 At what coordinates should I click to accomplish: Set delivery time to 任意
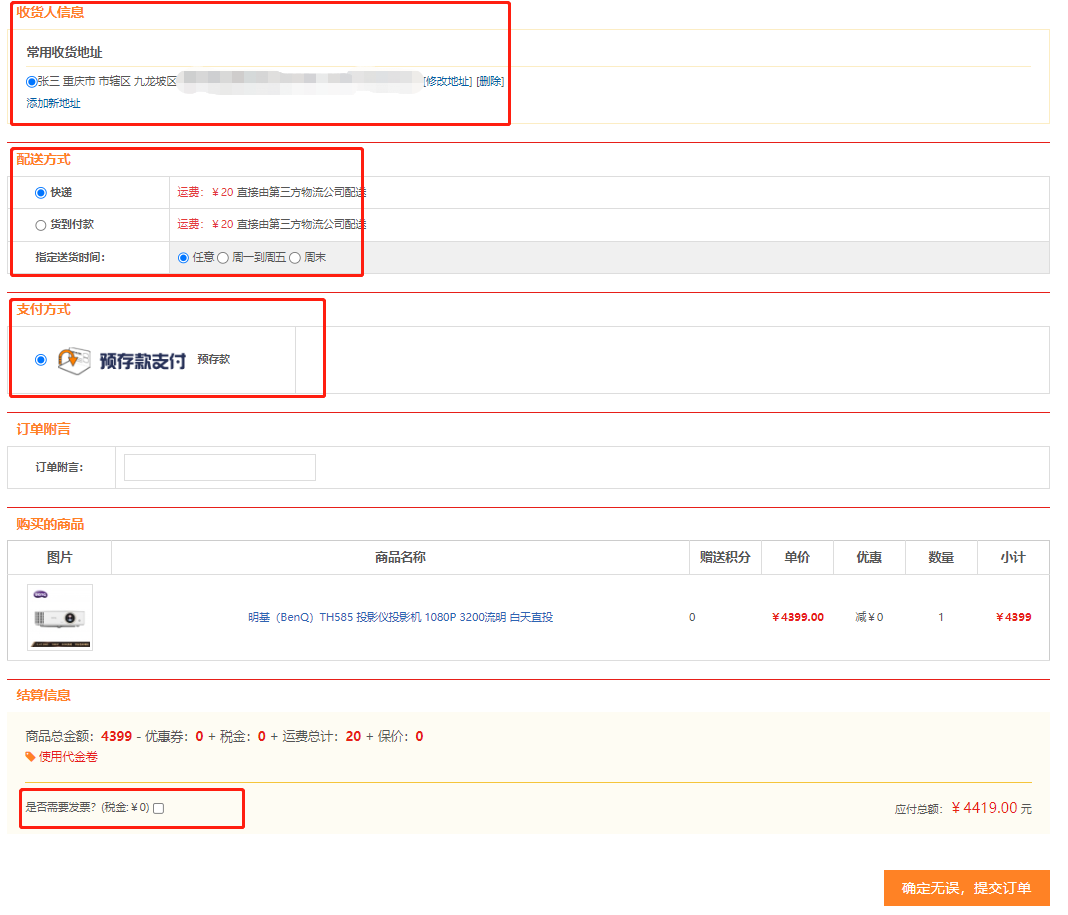(183, 258)
